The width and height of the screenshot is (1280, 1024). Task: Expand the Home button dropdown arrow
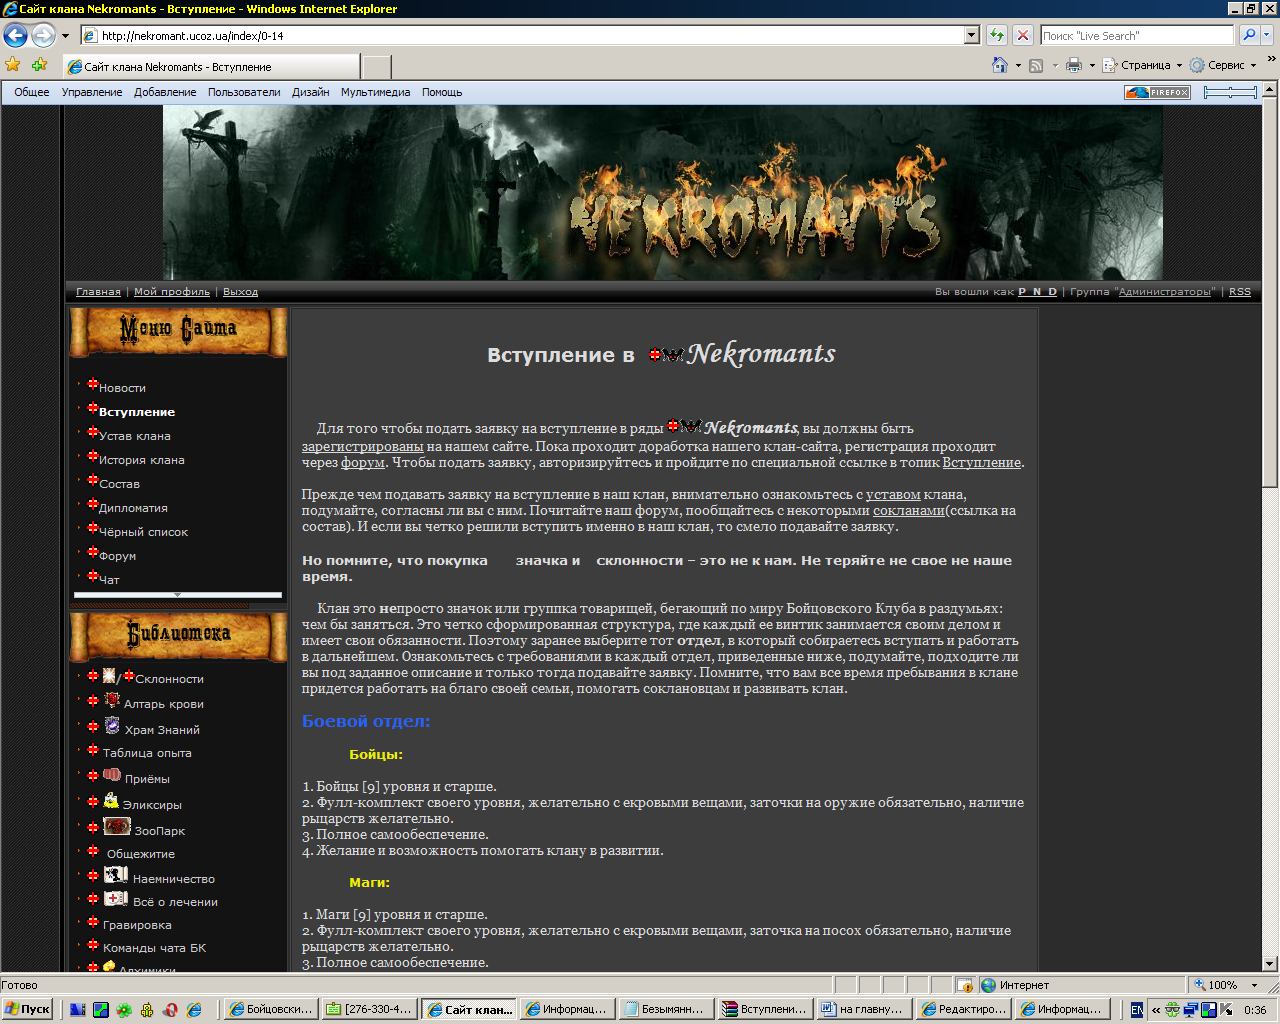[x=1018, y=66]
